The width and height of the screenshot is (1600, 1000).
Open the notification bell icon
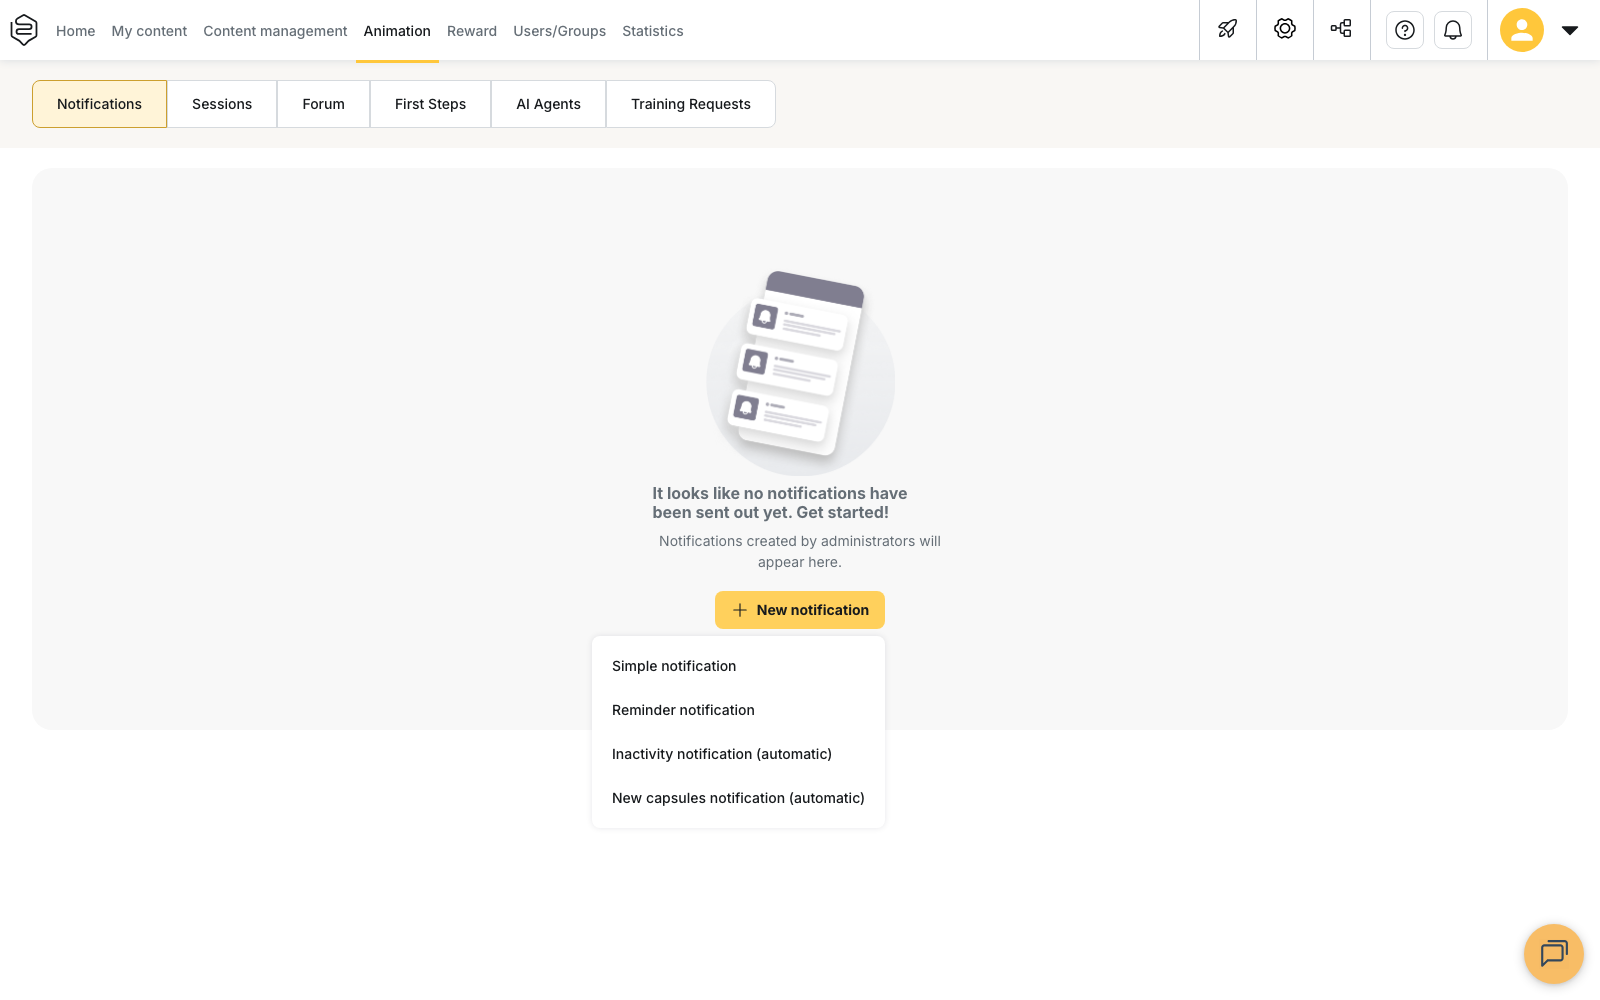(1453, 30)
